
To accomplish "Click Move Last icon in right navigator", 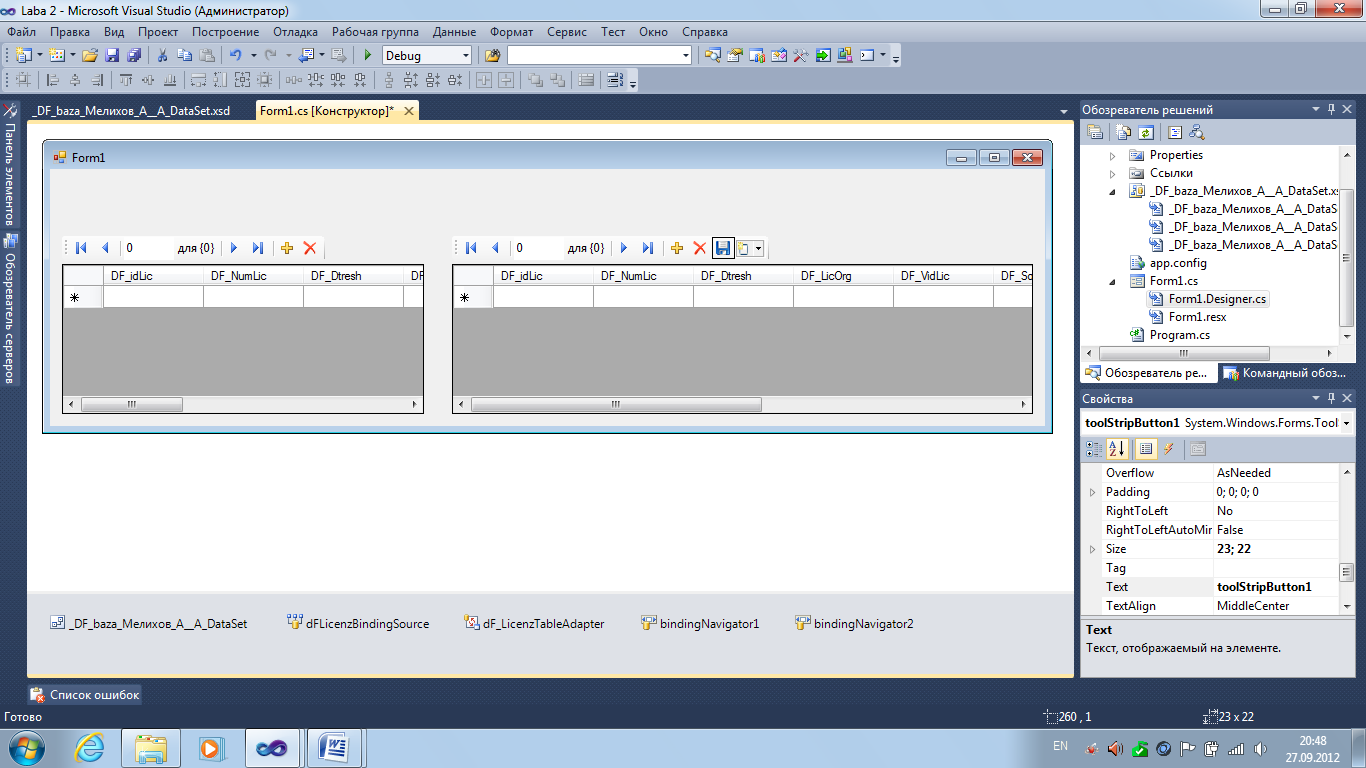I will (x=647, y=248).
